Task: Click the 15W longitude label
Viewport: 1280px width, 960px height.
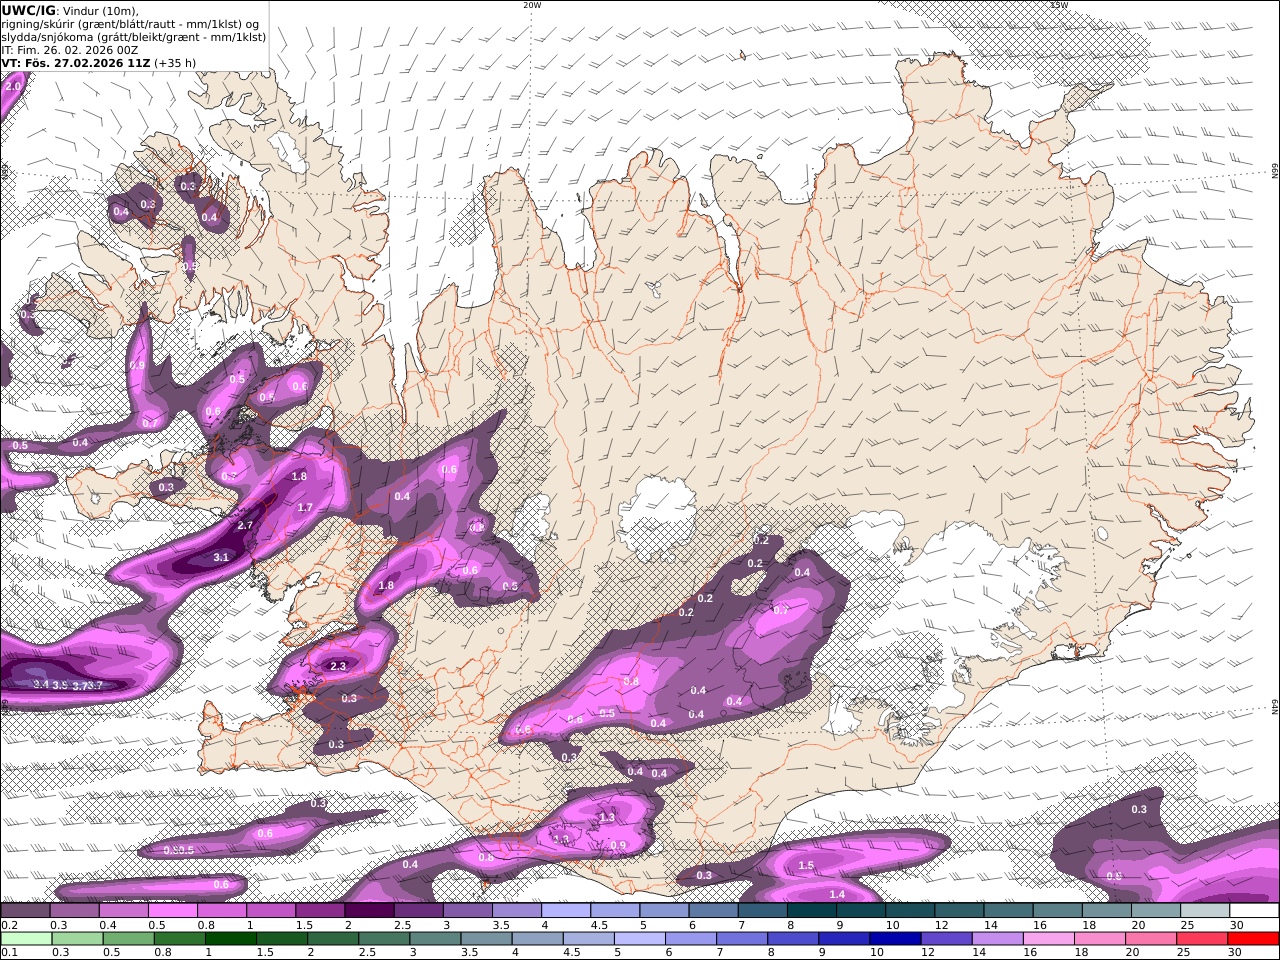Action: tap(1059, 5)
